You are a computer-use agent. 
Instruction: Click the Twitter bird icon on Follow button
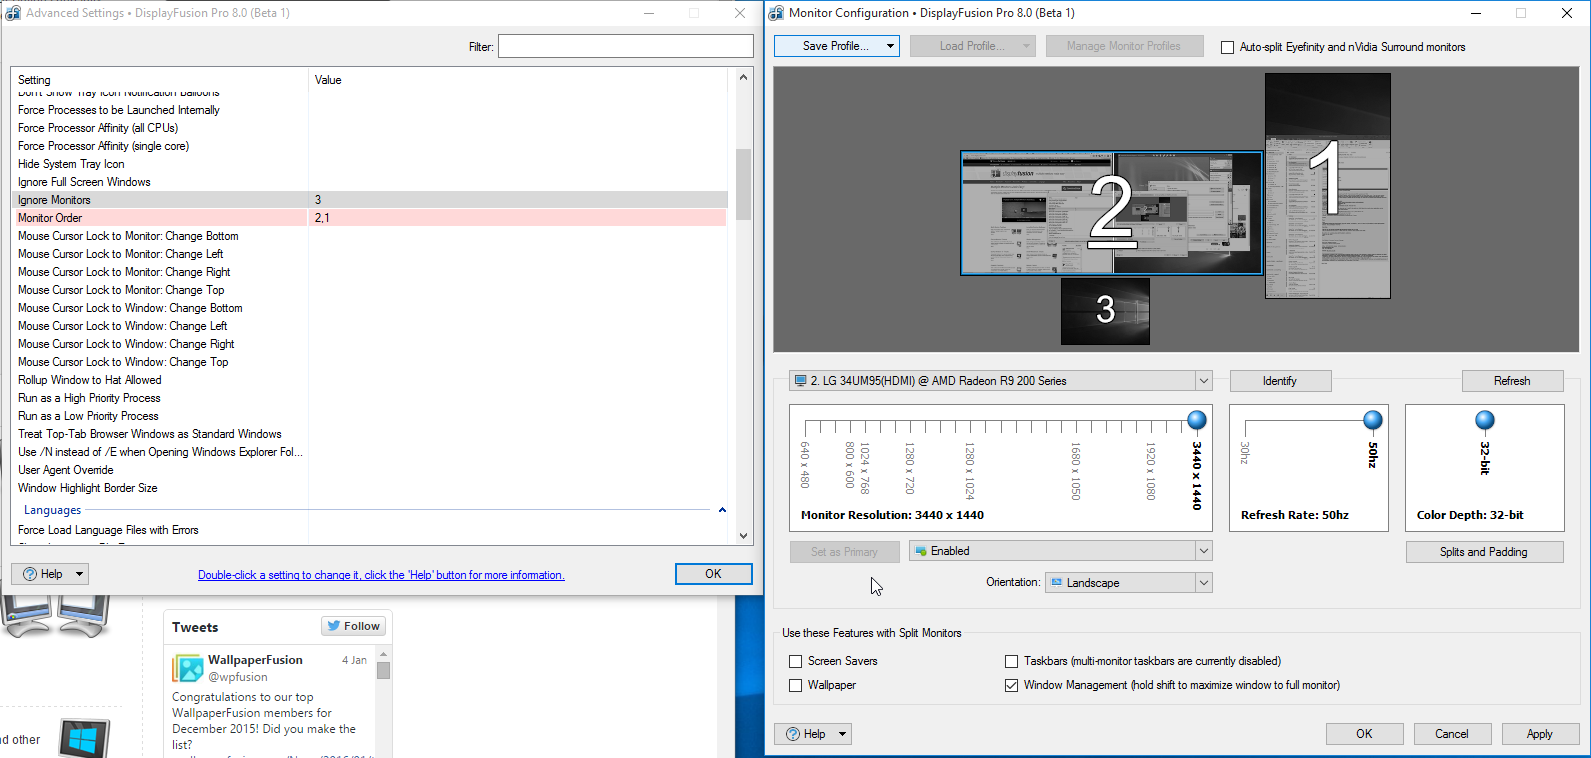pyautogui.click(x=334, y=626)
